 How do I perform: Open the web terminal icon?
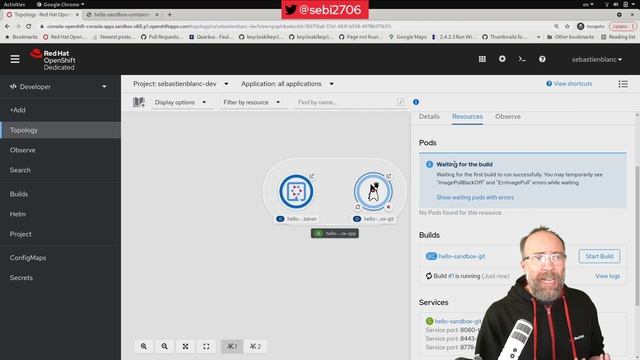pyautogui.click(x=522, y=59)
